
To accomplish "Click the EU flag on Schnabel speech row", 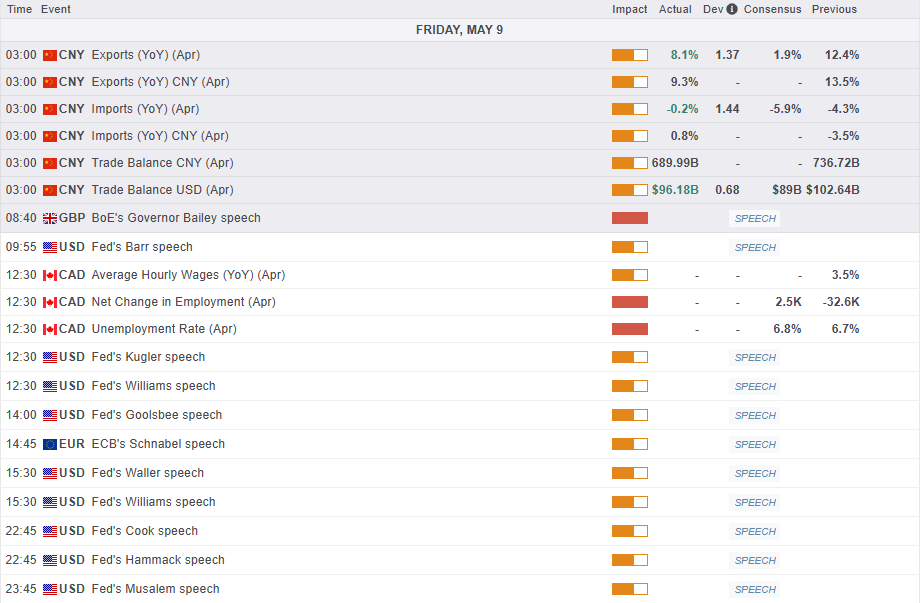I will [50, 444].
